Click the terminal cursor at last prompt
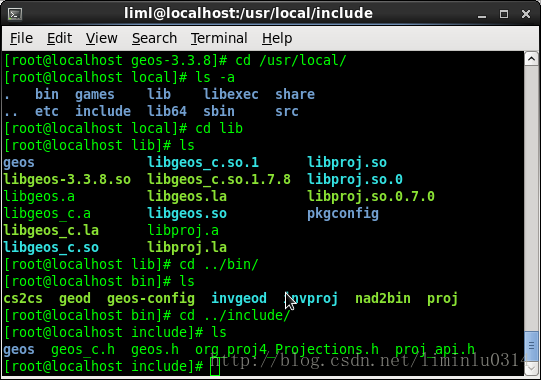The width and height of the screenshot is (541, 380). tap(215, 367)
